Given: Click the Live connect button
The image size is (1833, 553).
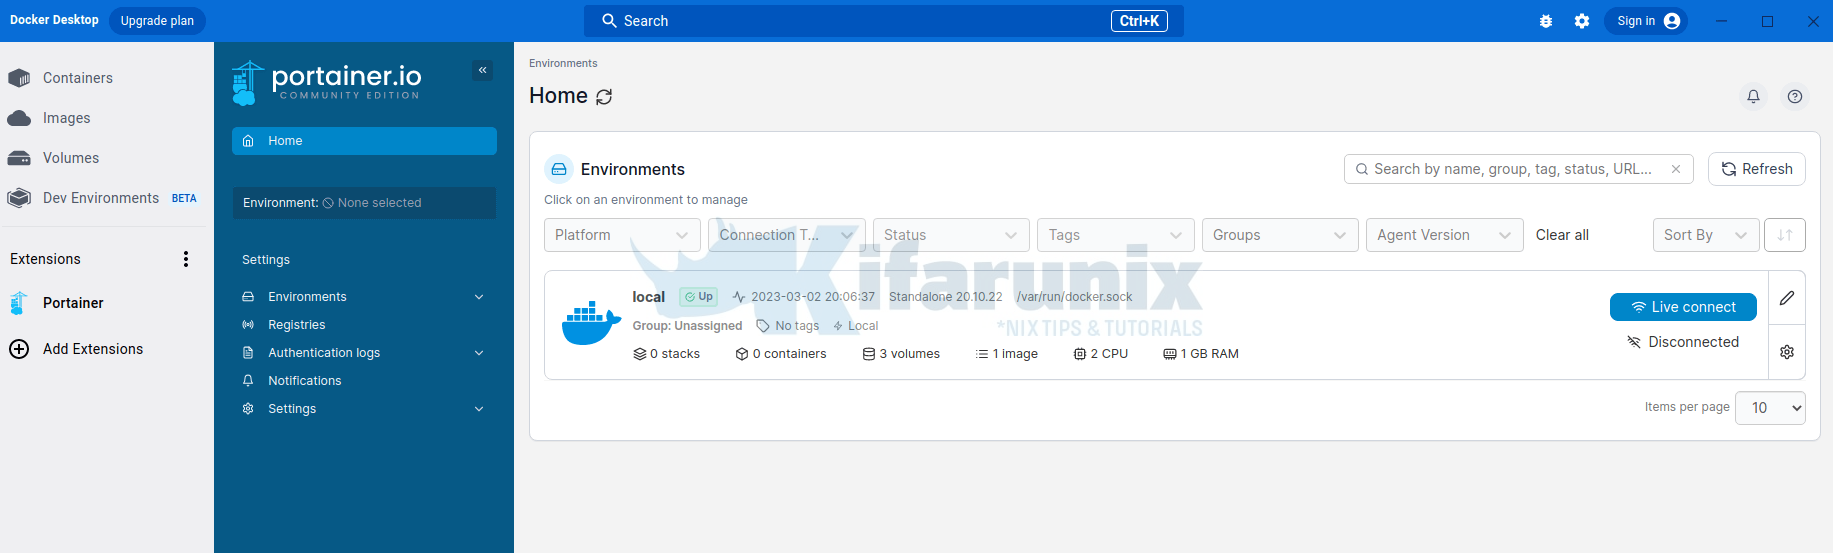Looking at the screenshot, I should tap(1683, 307).
